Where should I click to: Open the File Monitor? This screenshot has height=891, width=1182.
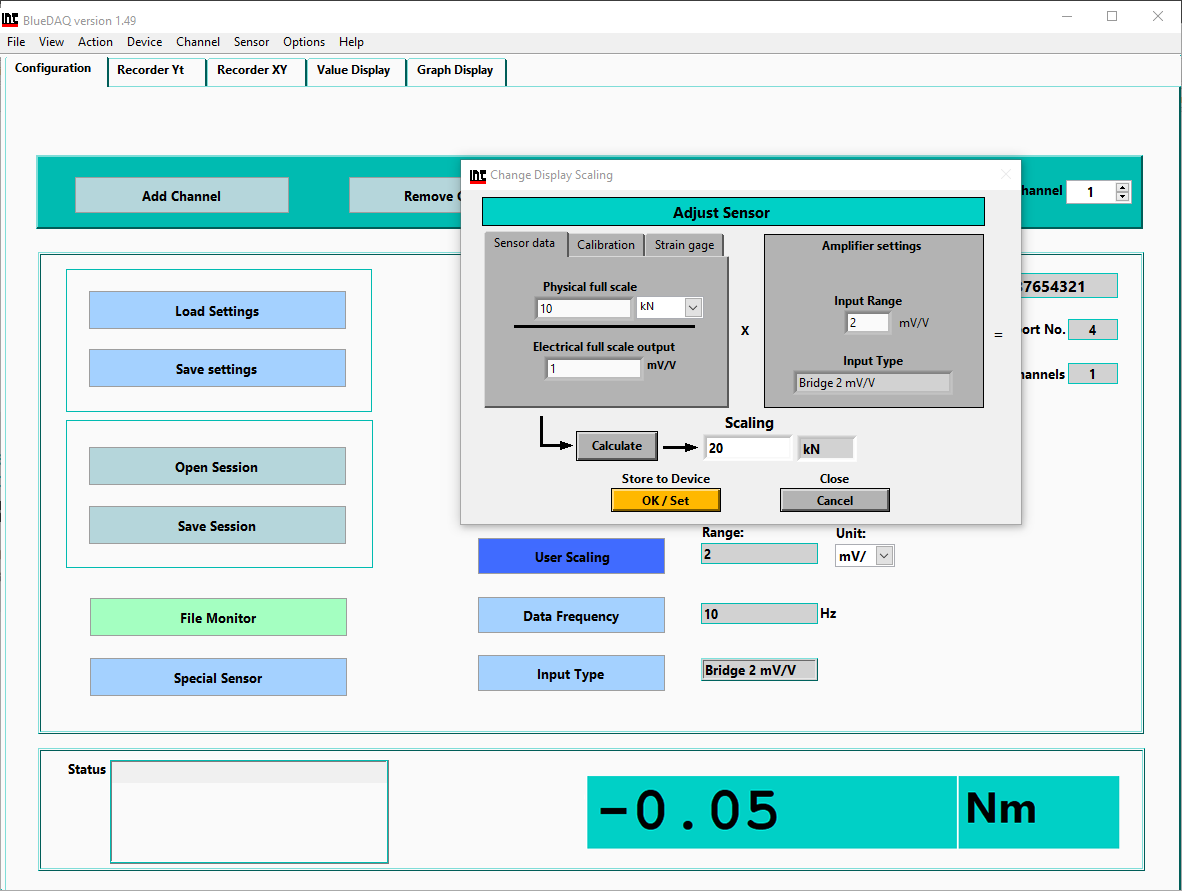[218, 618]
